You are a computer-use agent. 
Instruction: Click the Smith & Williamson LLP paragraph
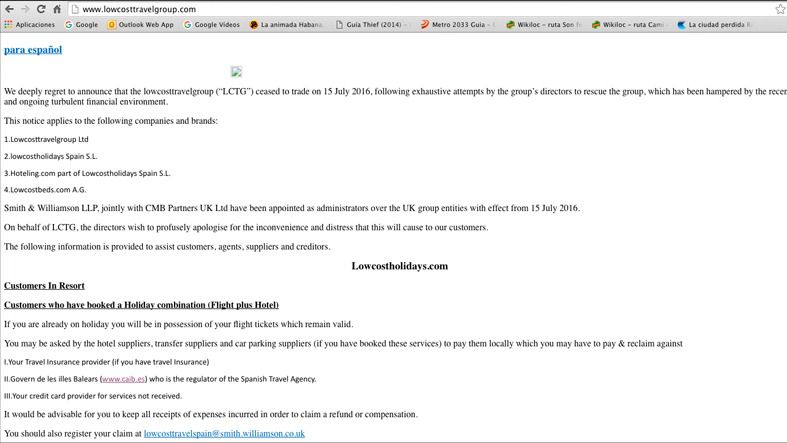(x=292, y=208)
